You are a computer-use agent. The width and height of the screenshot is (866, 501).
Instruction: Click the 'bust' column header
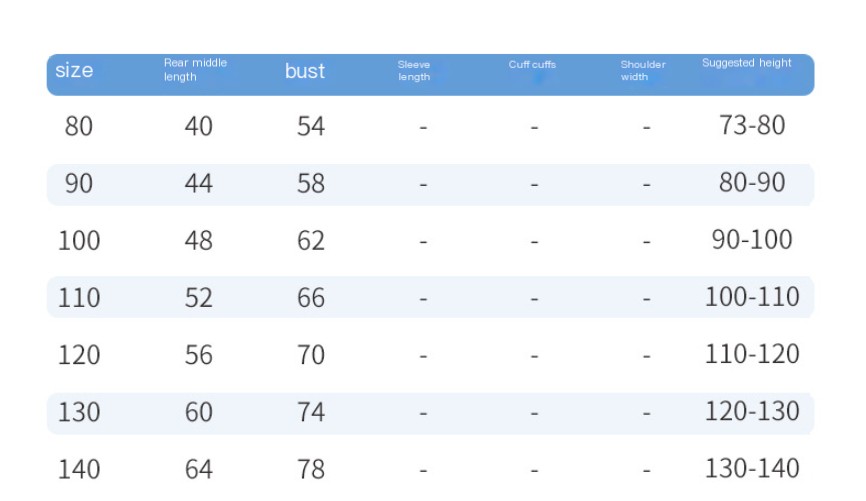pos(304,71)
